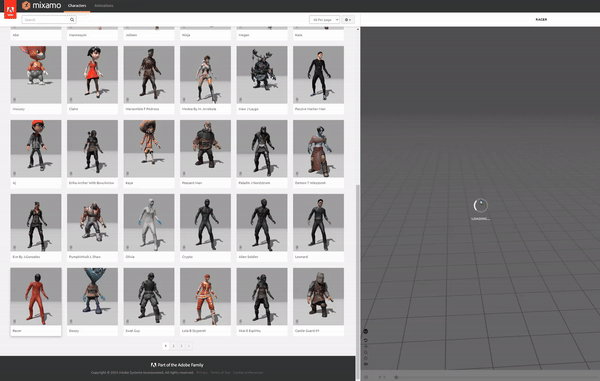Toggle skeleton view icon in viewer

(365, 331)
